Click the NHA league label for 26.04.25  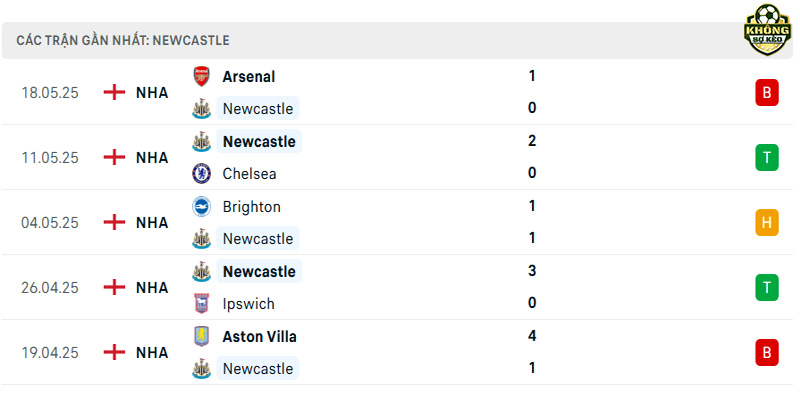pos(152,288)
